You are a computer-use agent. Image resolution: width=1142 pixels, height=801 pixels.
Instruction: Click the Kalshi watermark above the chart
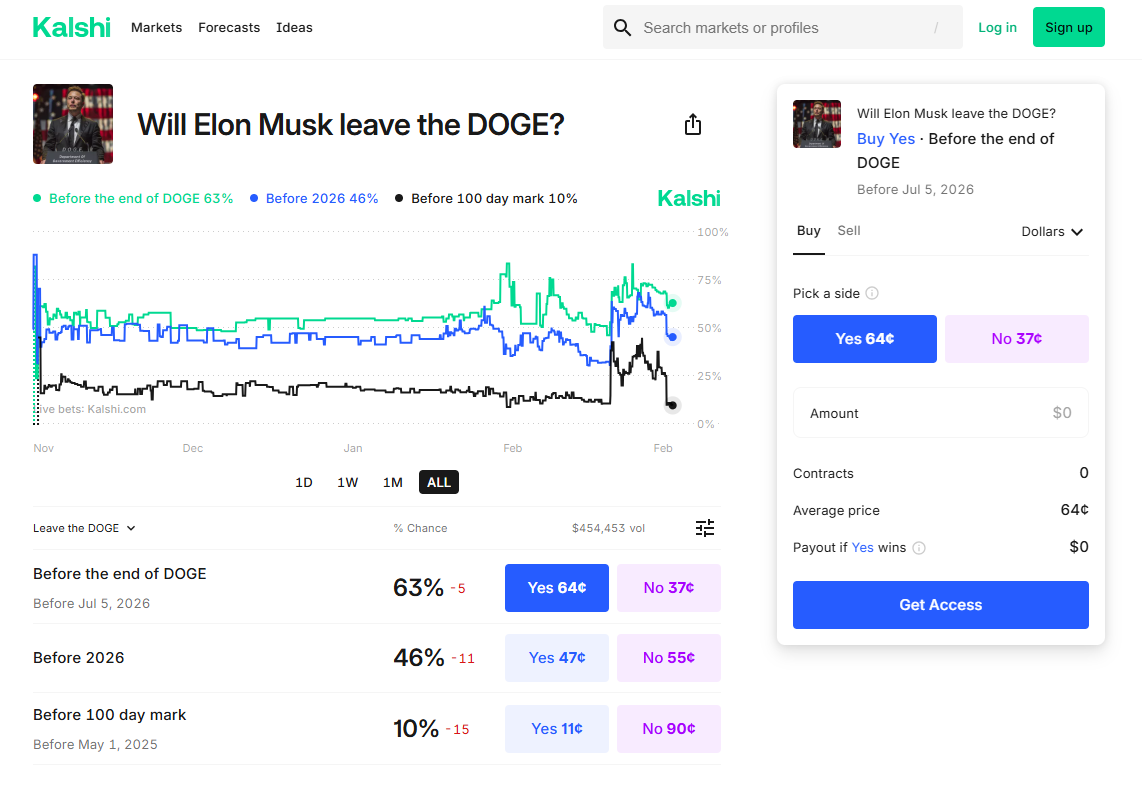(x=688, y=198)
